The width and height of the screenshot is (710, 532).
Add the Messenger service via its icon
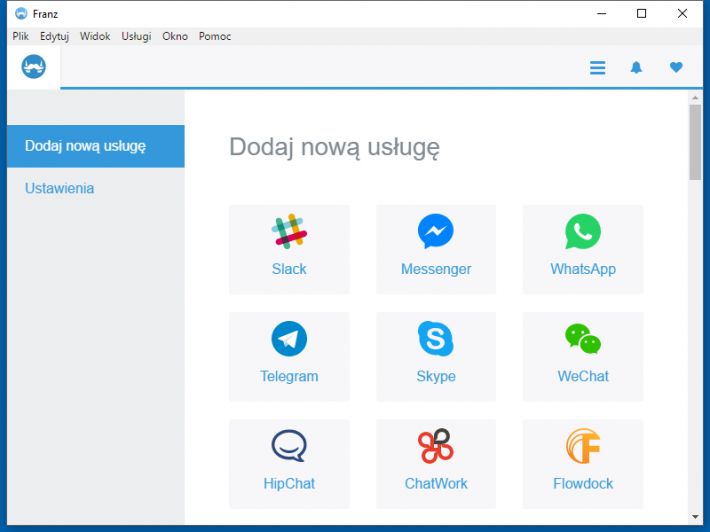point(436,231)
